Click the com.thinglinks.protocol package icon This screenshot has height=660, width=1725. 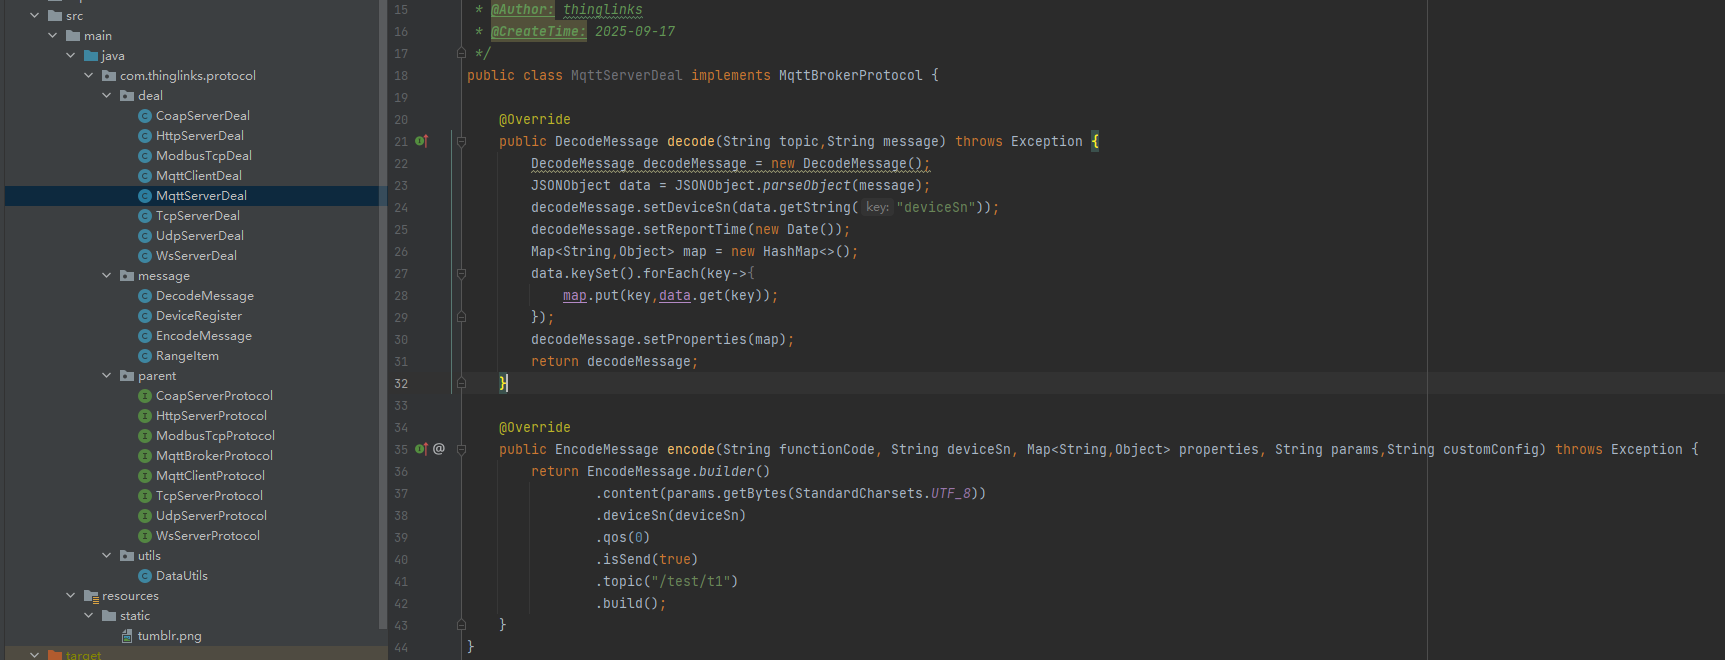pos(108,76)
